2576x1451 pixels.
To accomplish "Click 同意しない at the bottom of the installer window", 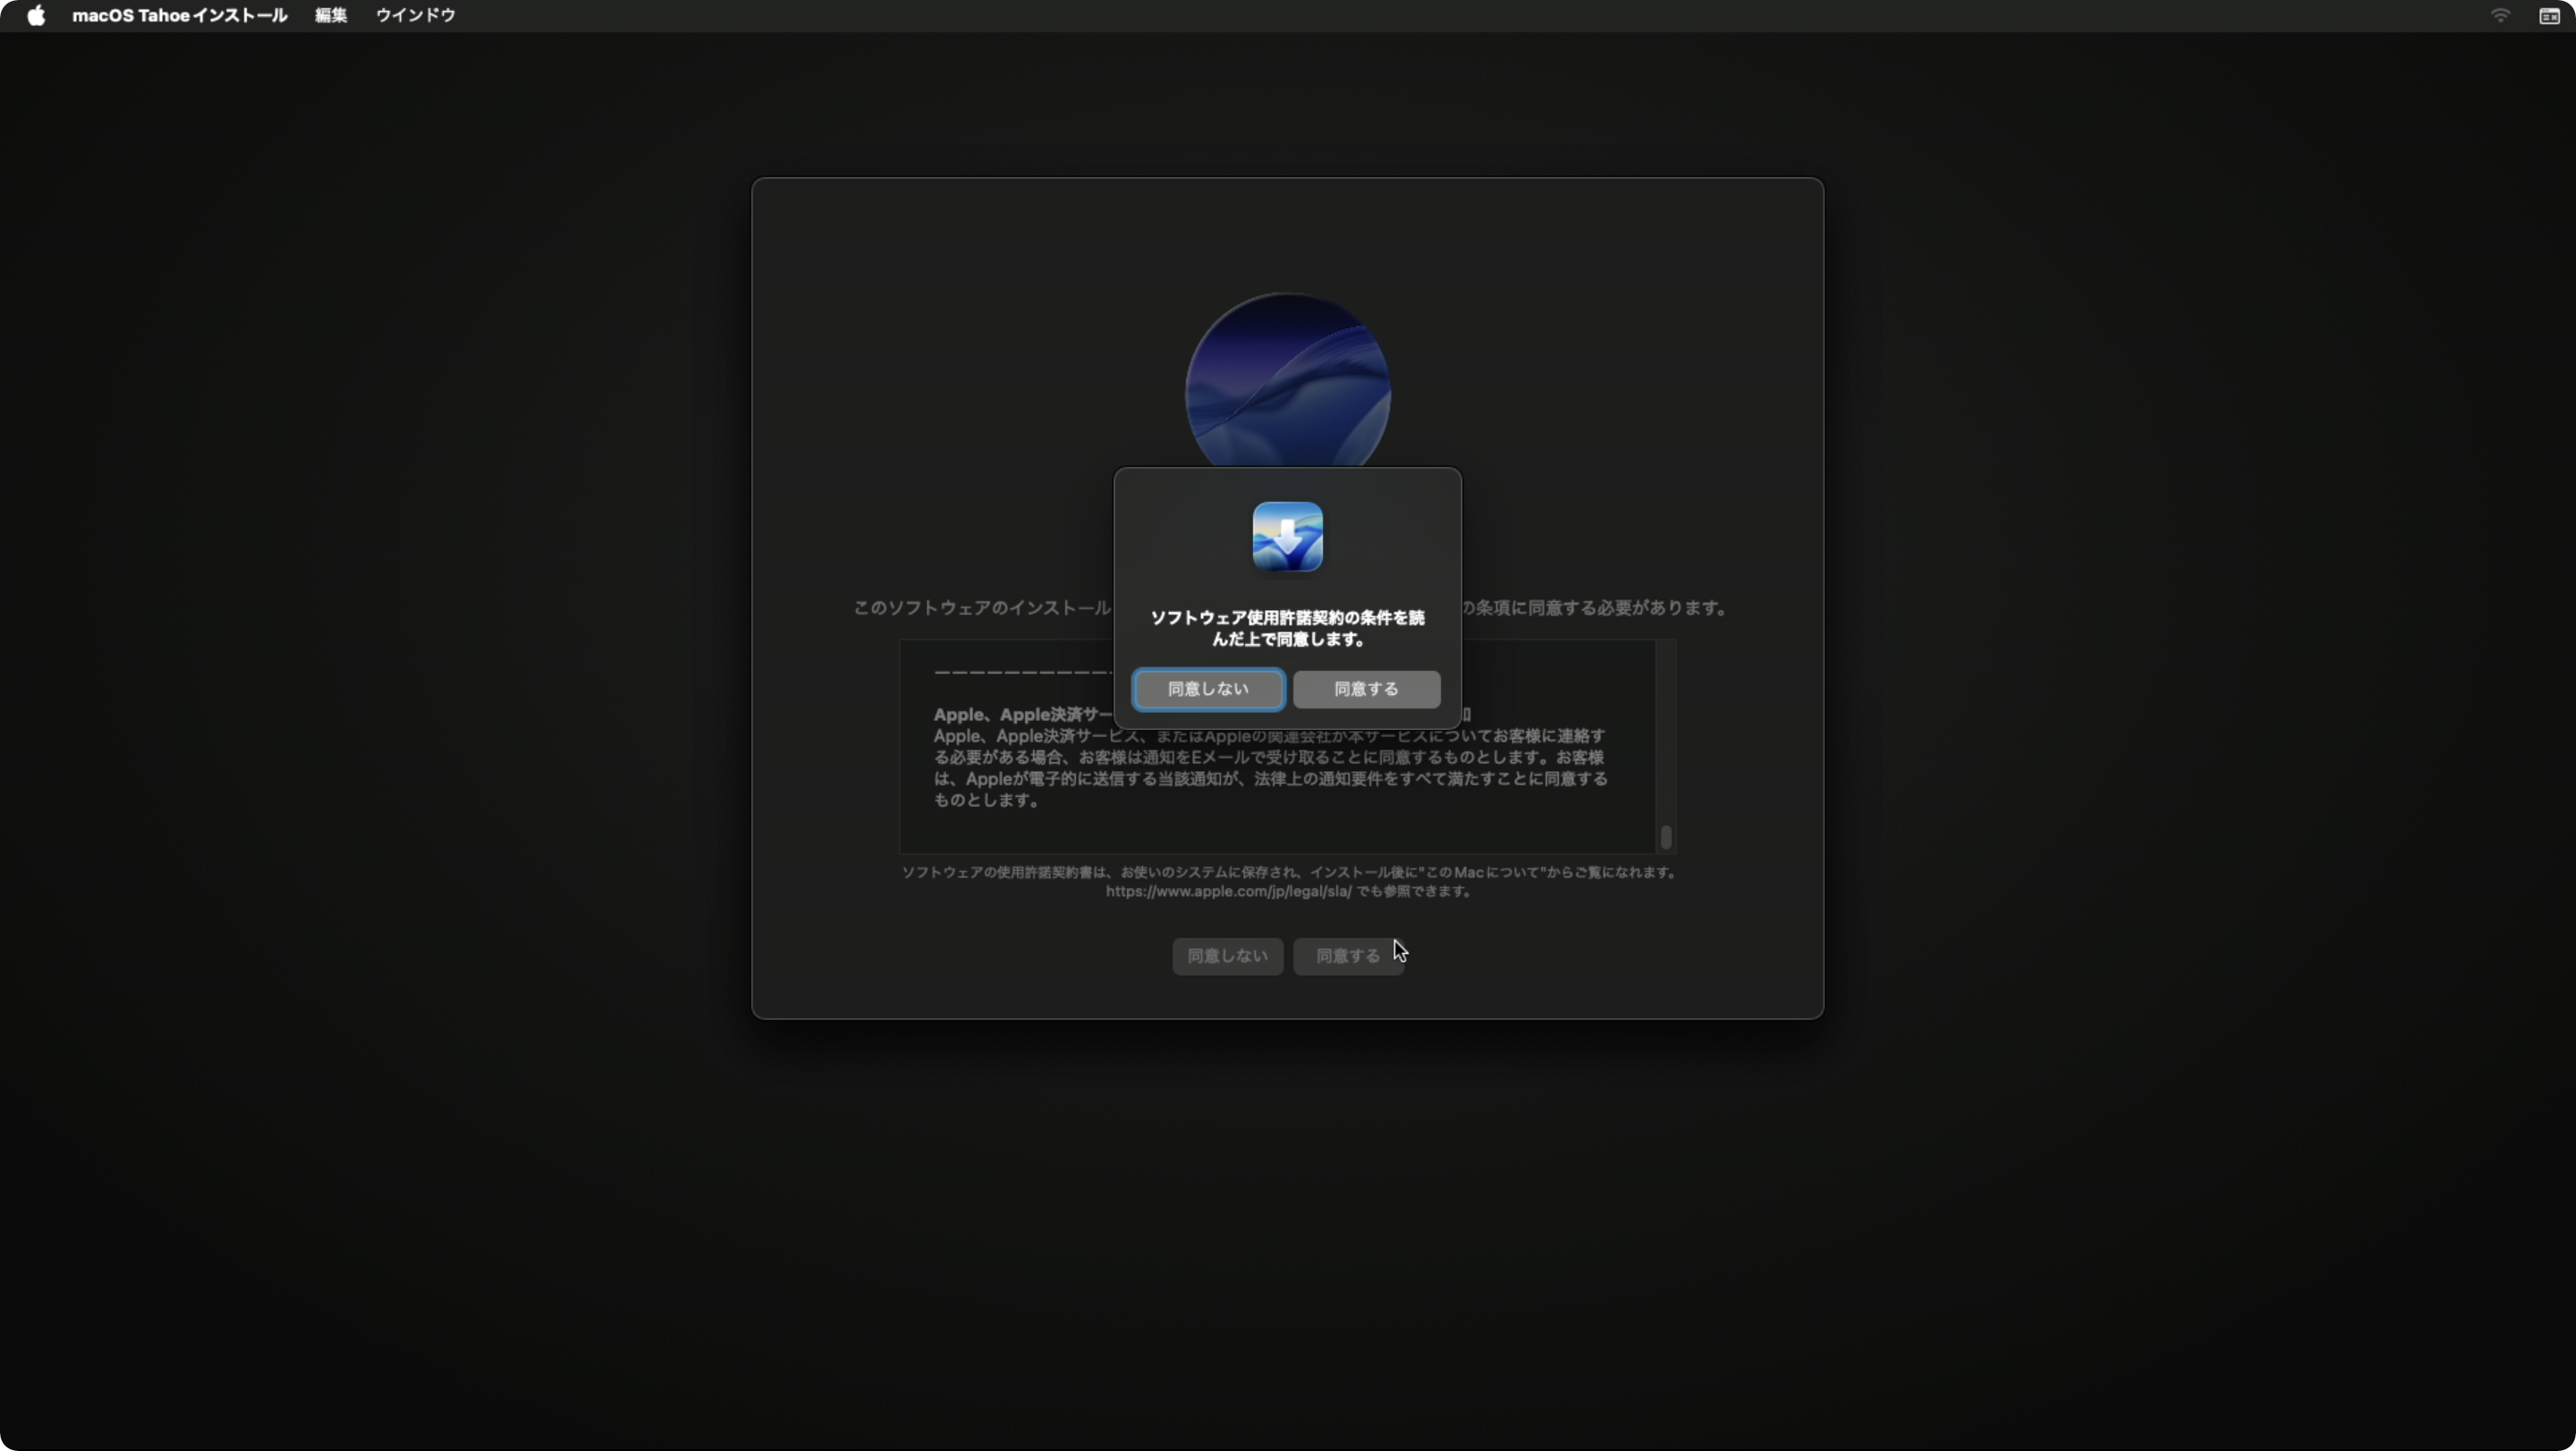I will point(1227,956).
